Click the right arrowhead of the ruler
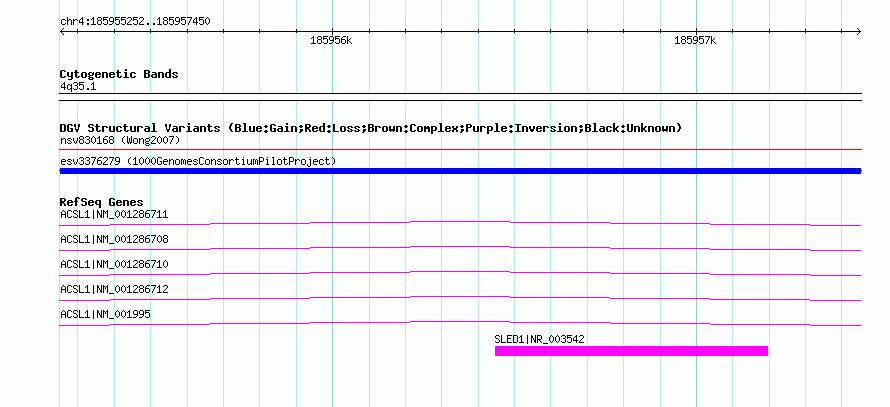The width and height of the screenshot is (890, 407). (x=859, y=32)
